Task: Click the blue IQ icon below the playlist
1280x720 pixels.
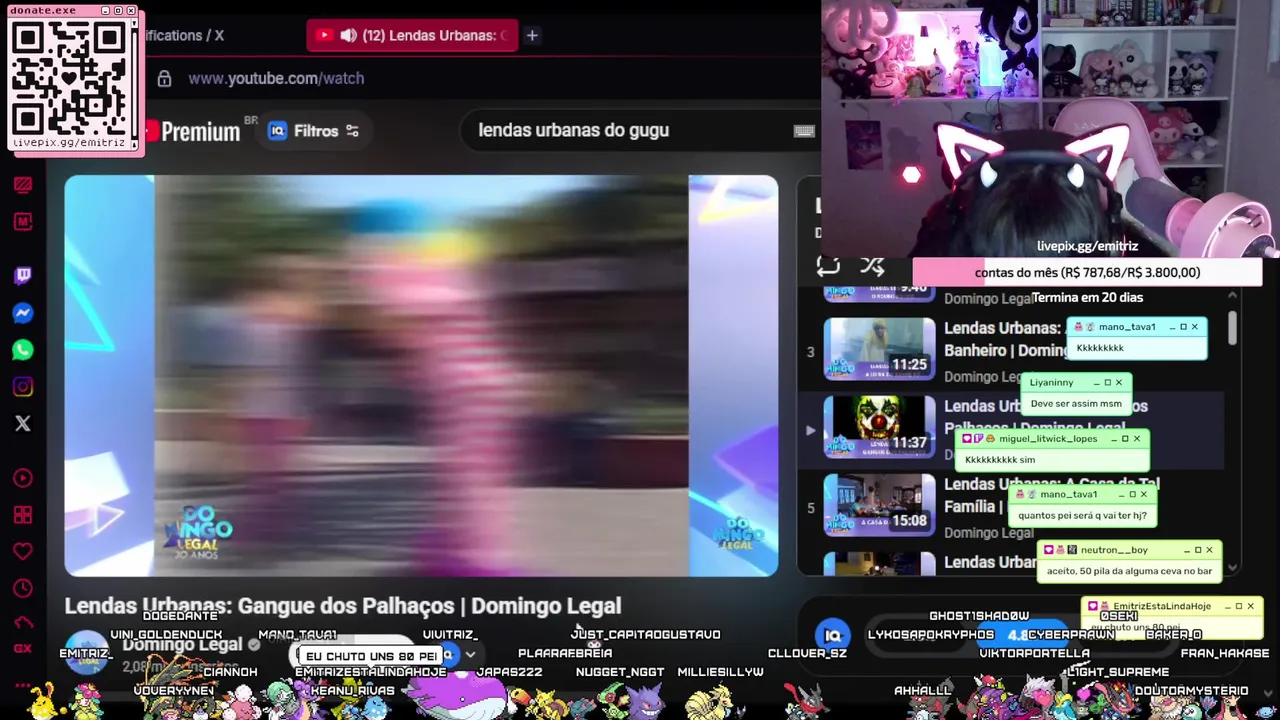Action: pos(832,635)
